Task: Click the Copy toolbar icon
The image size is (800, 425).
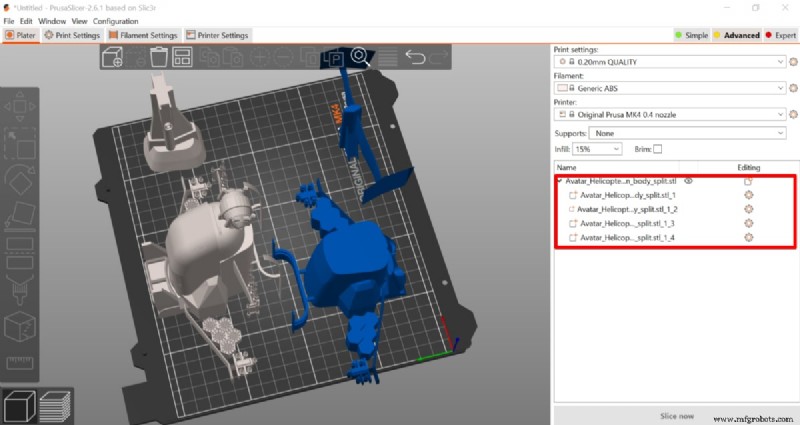Action: point(209,57)
